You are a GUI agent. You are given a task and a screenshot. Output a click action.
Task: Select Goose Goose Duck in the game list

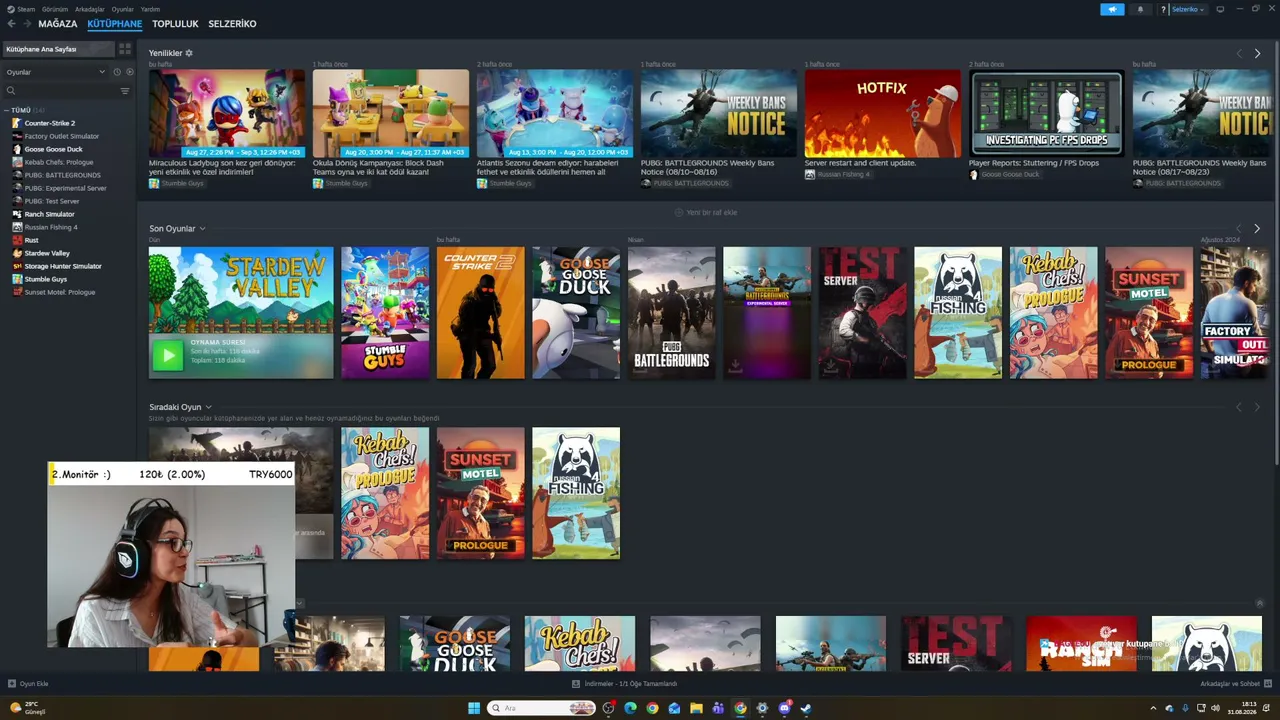pos(54,149)
